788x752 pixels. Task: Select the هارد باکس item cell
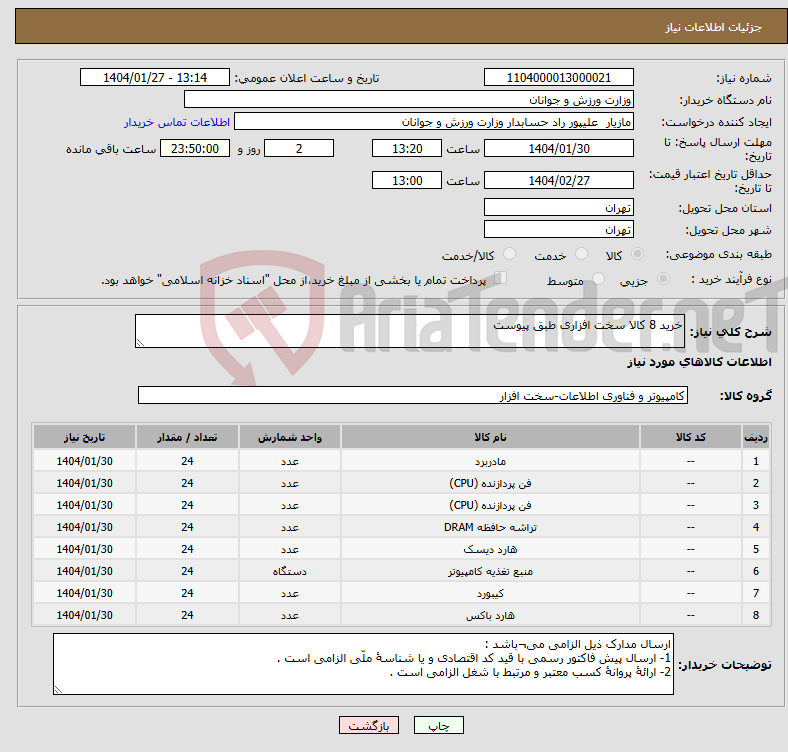[490, 615]
